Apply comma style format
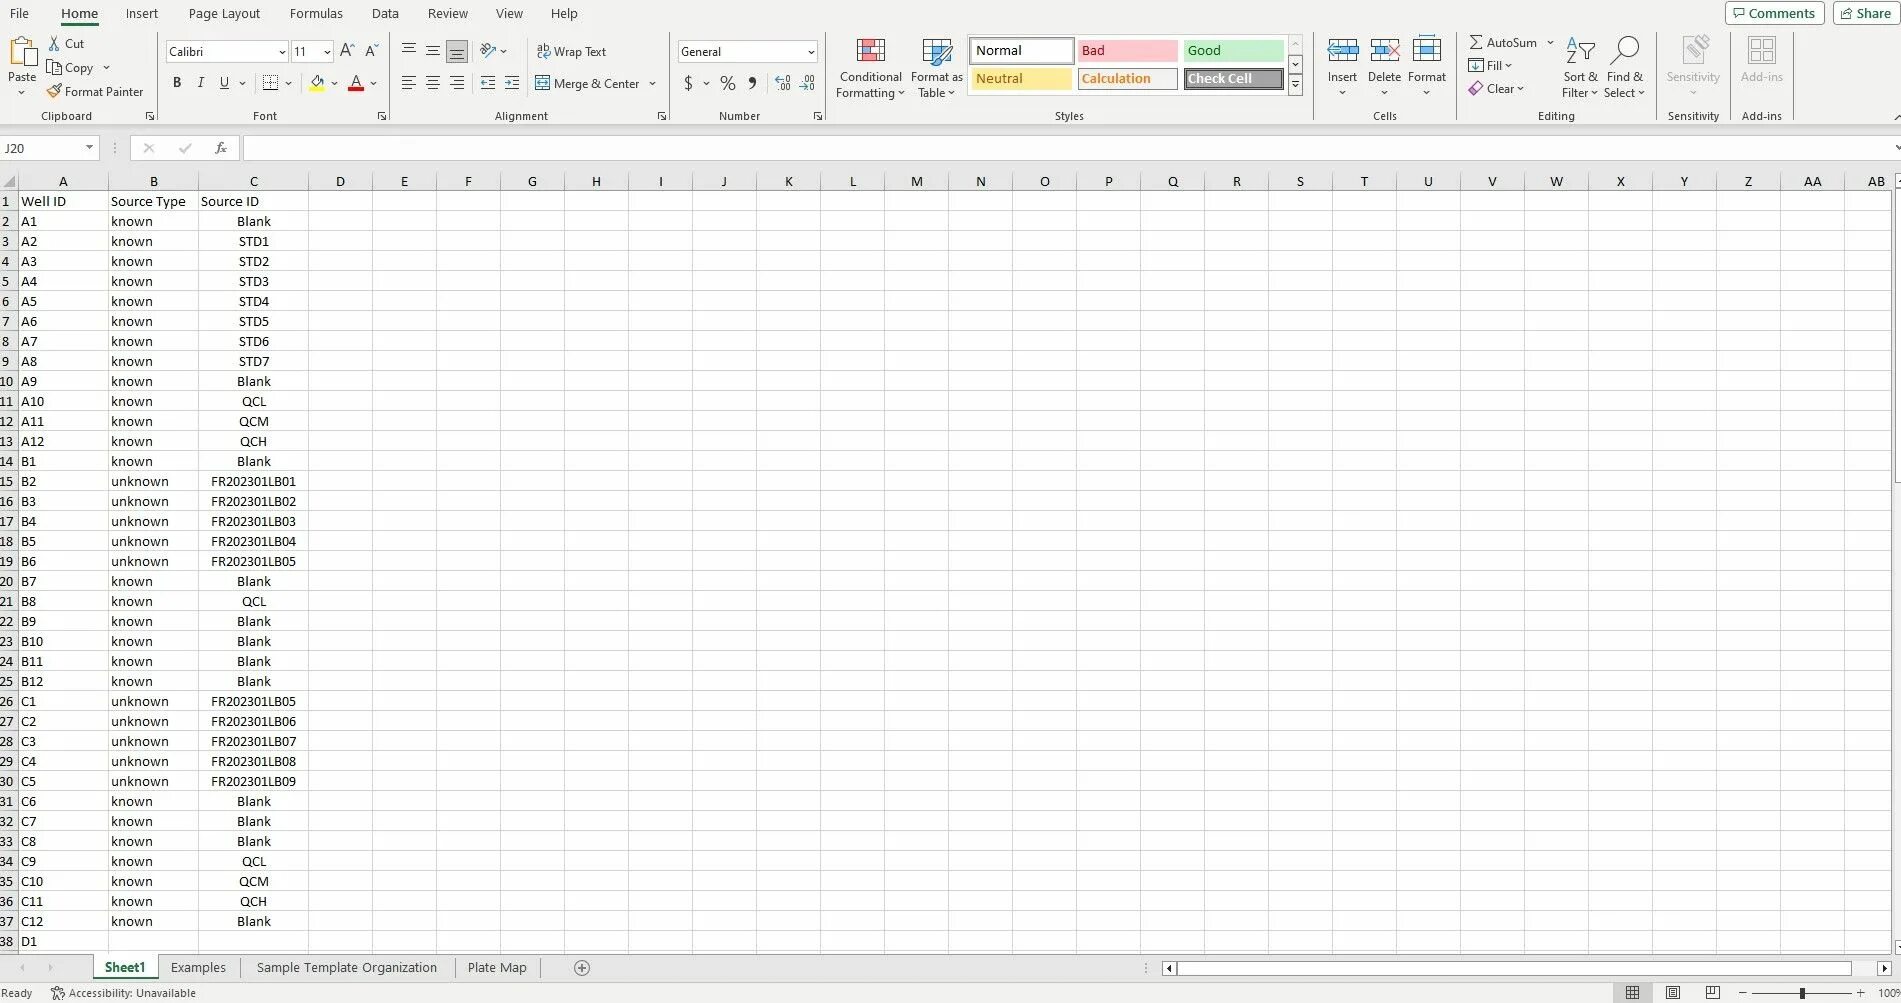Image resolution: width=1901 pixels, height=1003 pixels. click(x=752, y=83)
